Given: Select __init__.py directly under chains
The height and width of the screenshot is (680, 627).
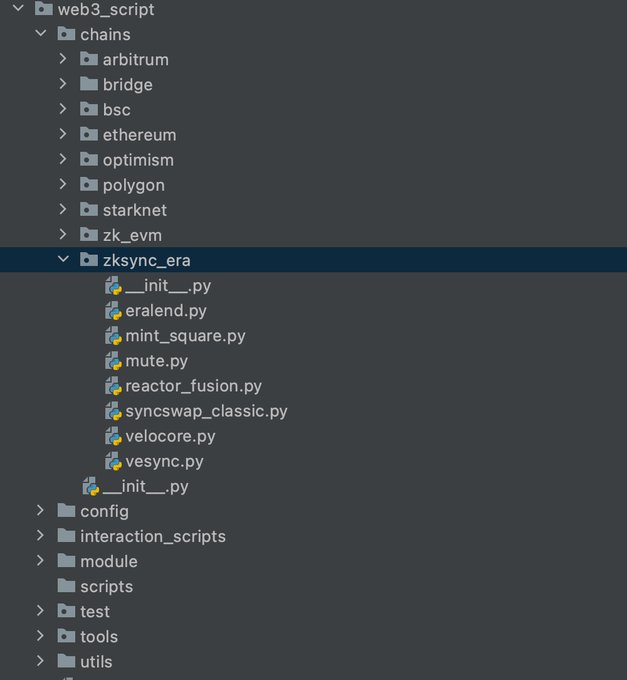Looking at the screenshot, I should coord(146,487).
